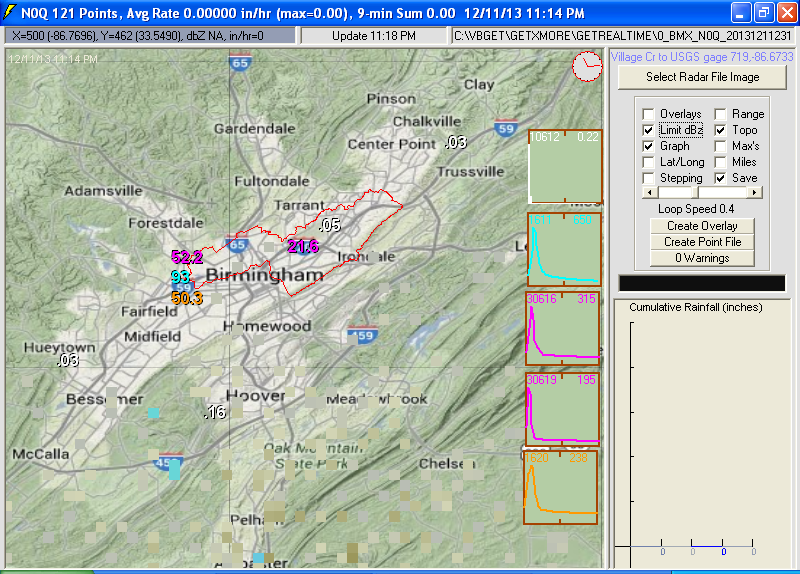The image size is (800, 574).
Task: Select the orange 50.3 gauge marker
Action: click(x=187, y=297)
